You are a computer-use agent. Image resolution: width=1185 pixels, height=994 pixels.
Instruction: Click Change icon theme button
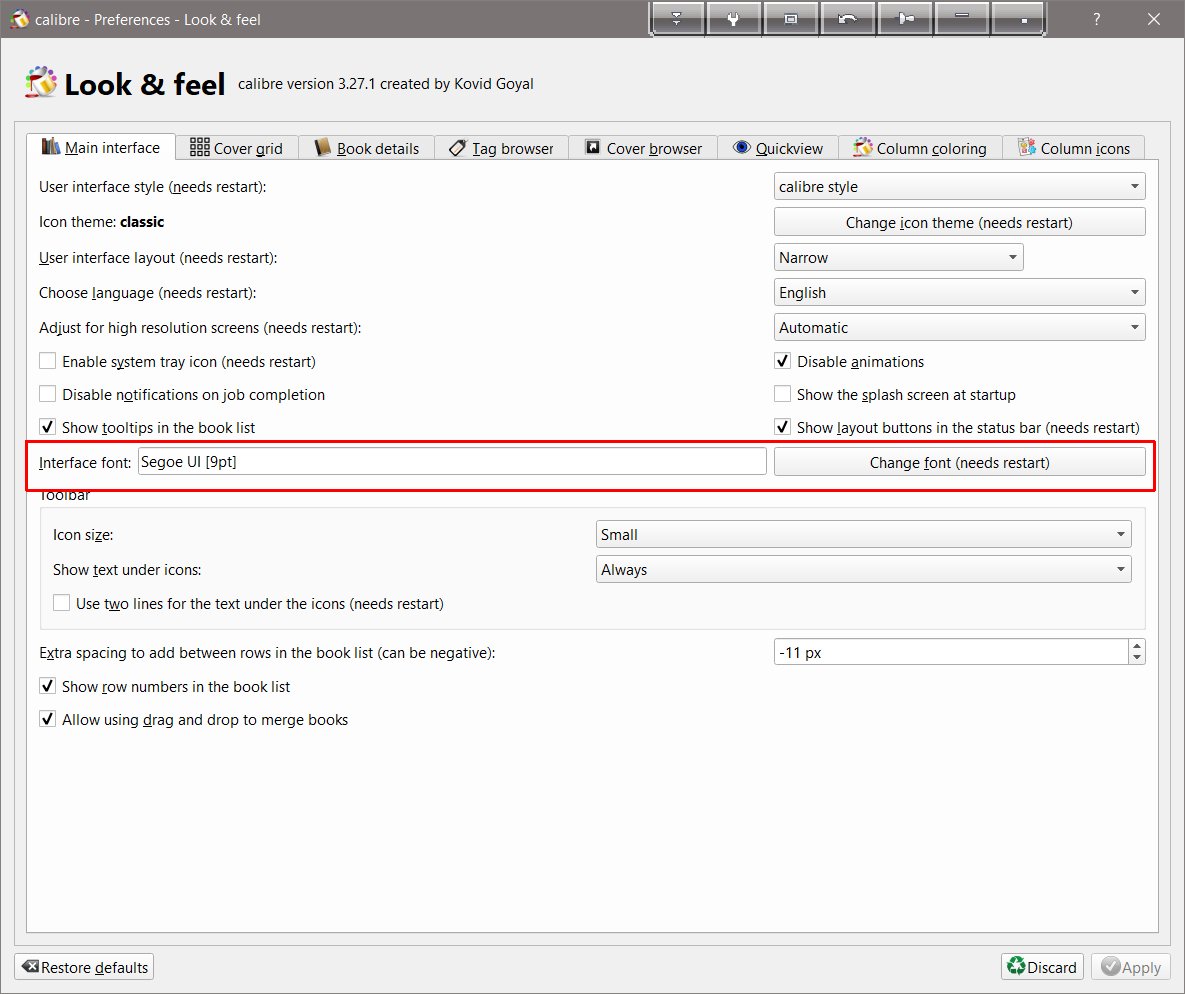coord(959,222)
